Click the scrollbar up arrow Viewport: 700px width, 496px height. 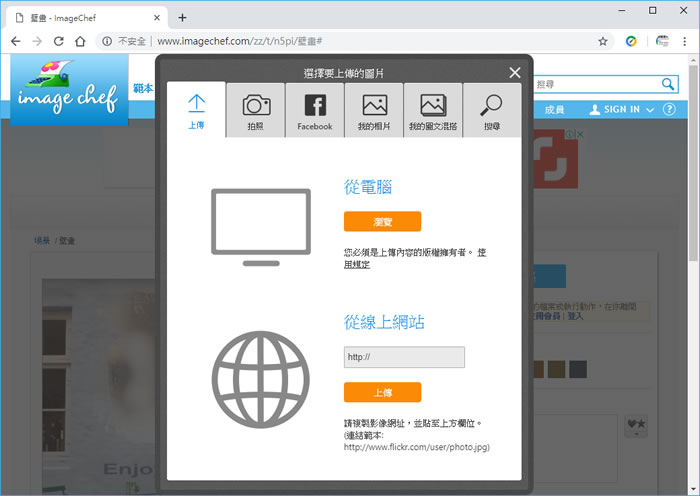point(693,60)
